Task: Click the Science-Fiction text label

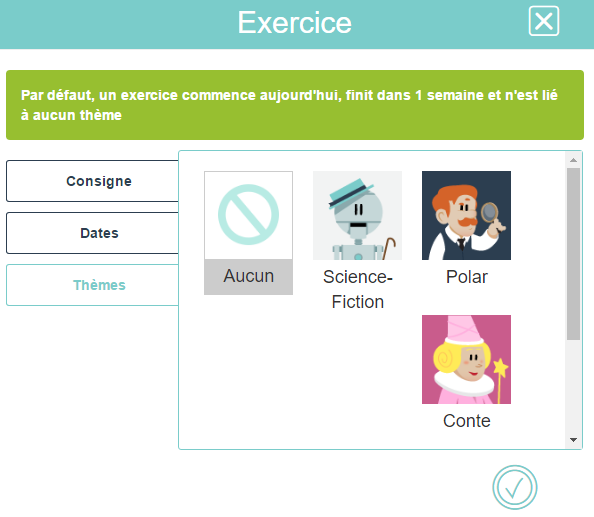Action: (x=358, y=289)
